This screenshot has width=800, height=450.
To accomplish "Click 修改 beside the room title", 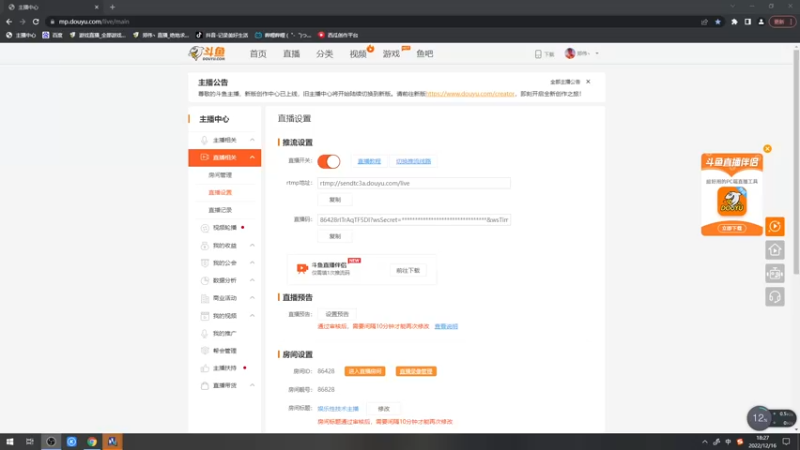I will click(x=384, y=409).
